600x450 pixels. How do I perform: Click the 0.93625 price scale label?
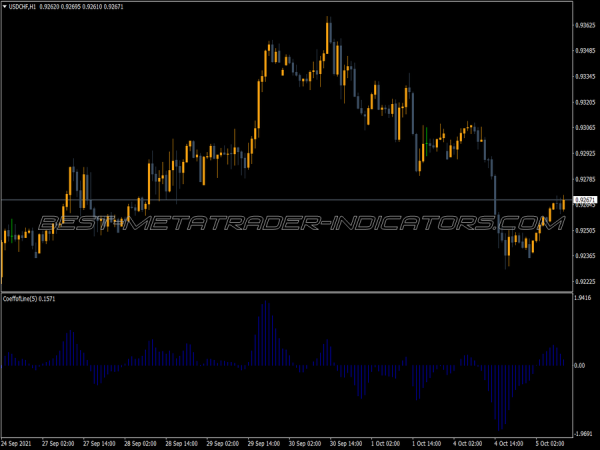point(585,25)
